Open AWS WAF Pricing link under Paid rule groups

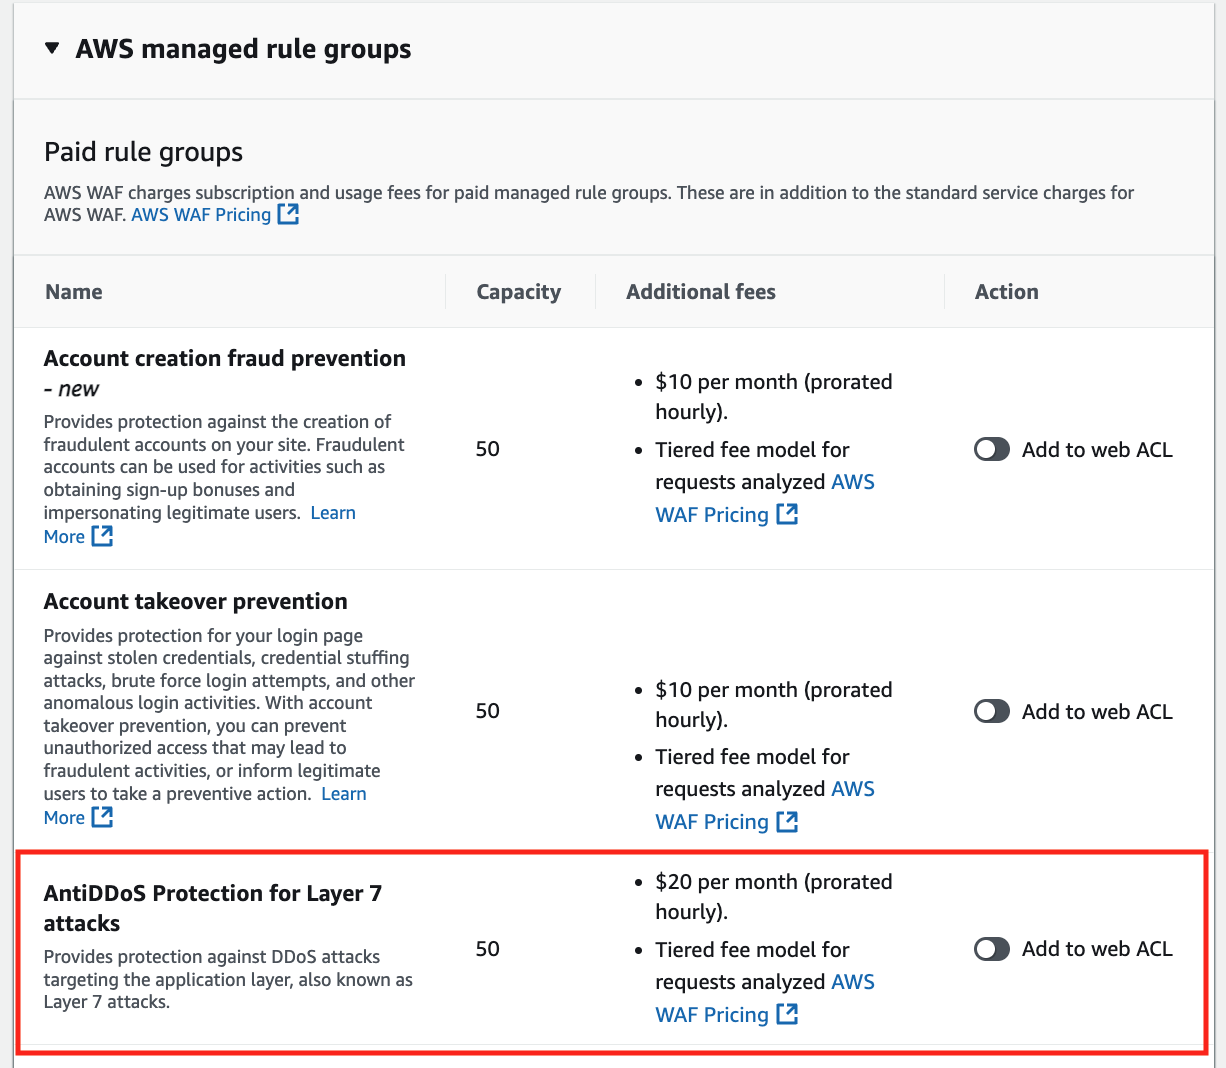tap(201, 215)
